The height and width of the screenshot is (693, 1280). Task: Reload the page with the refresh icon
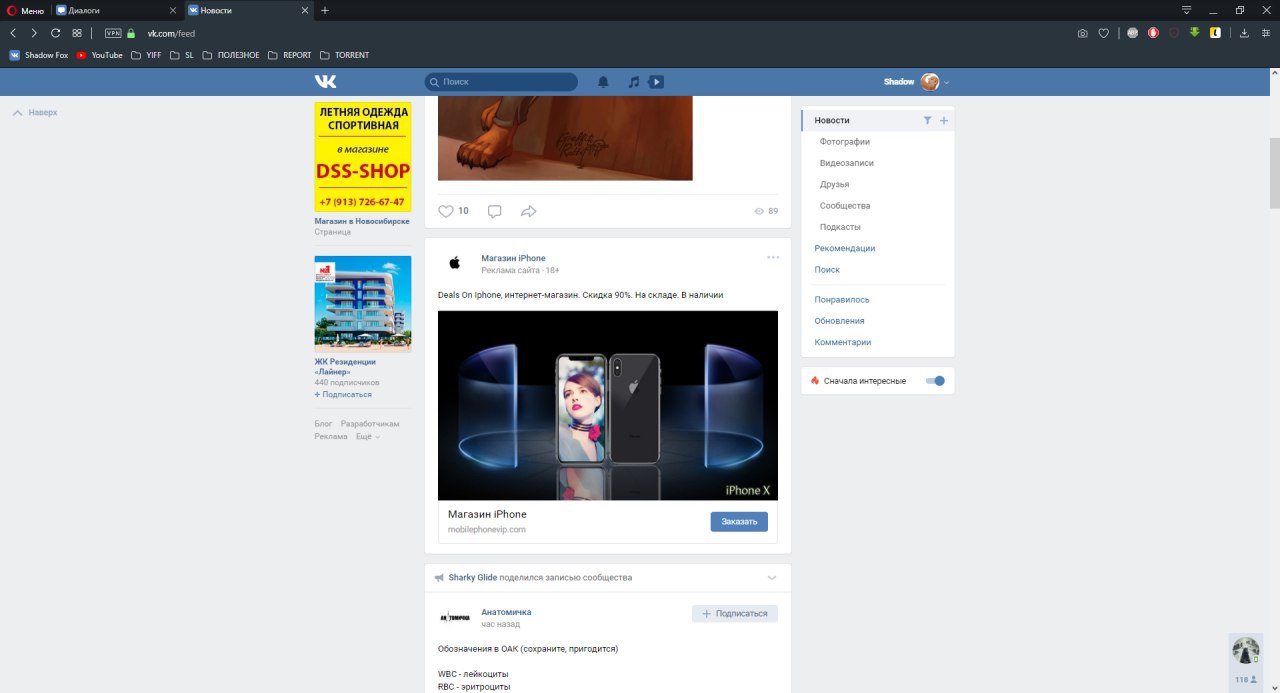pos(55,33)
